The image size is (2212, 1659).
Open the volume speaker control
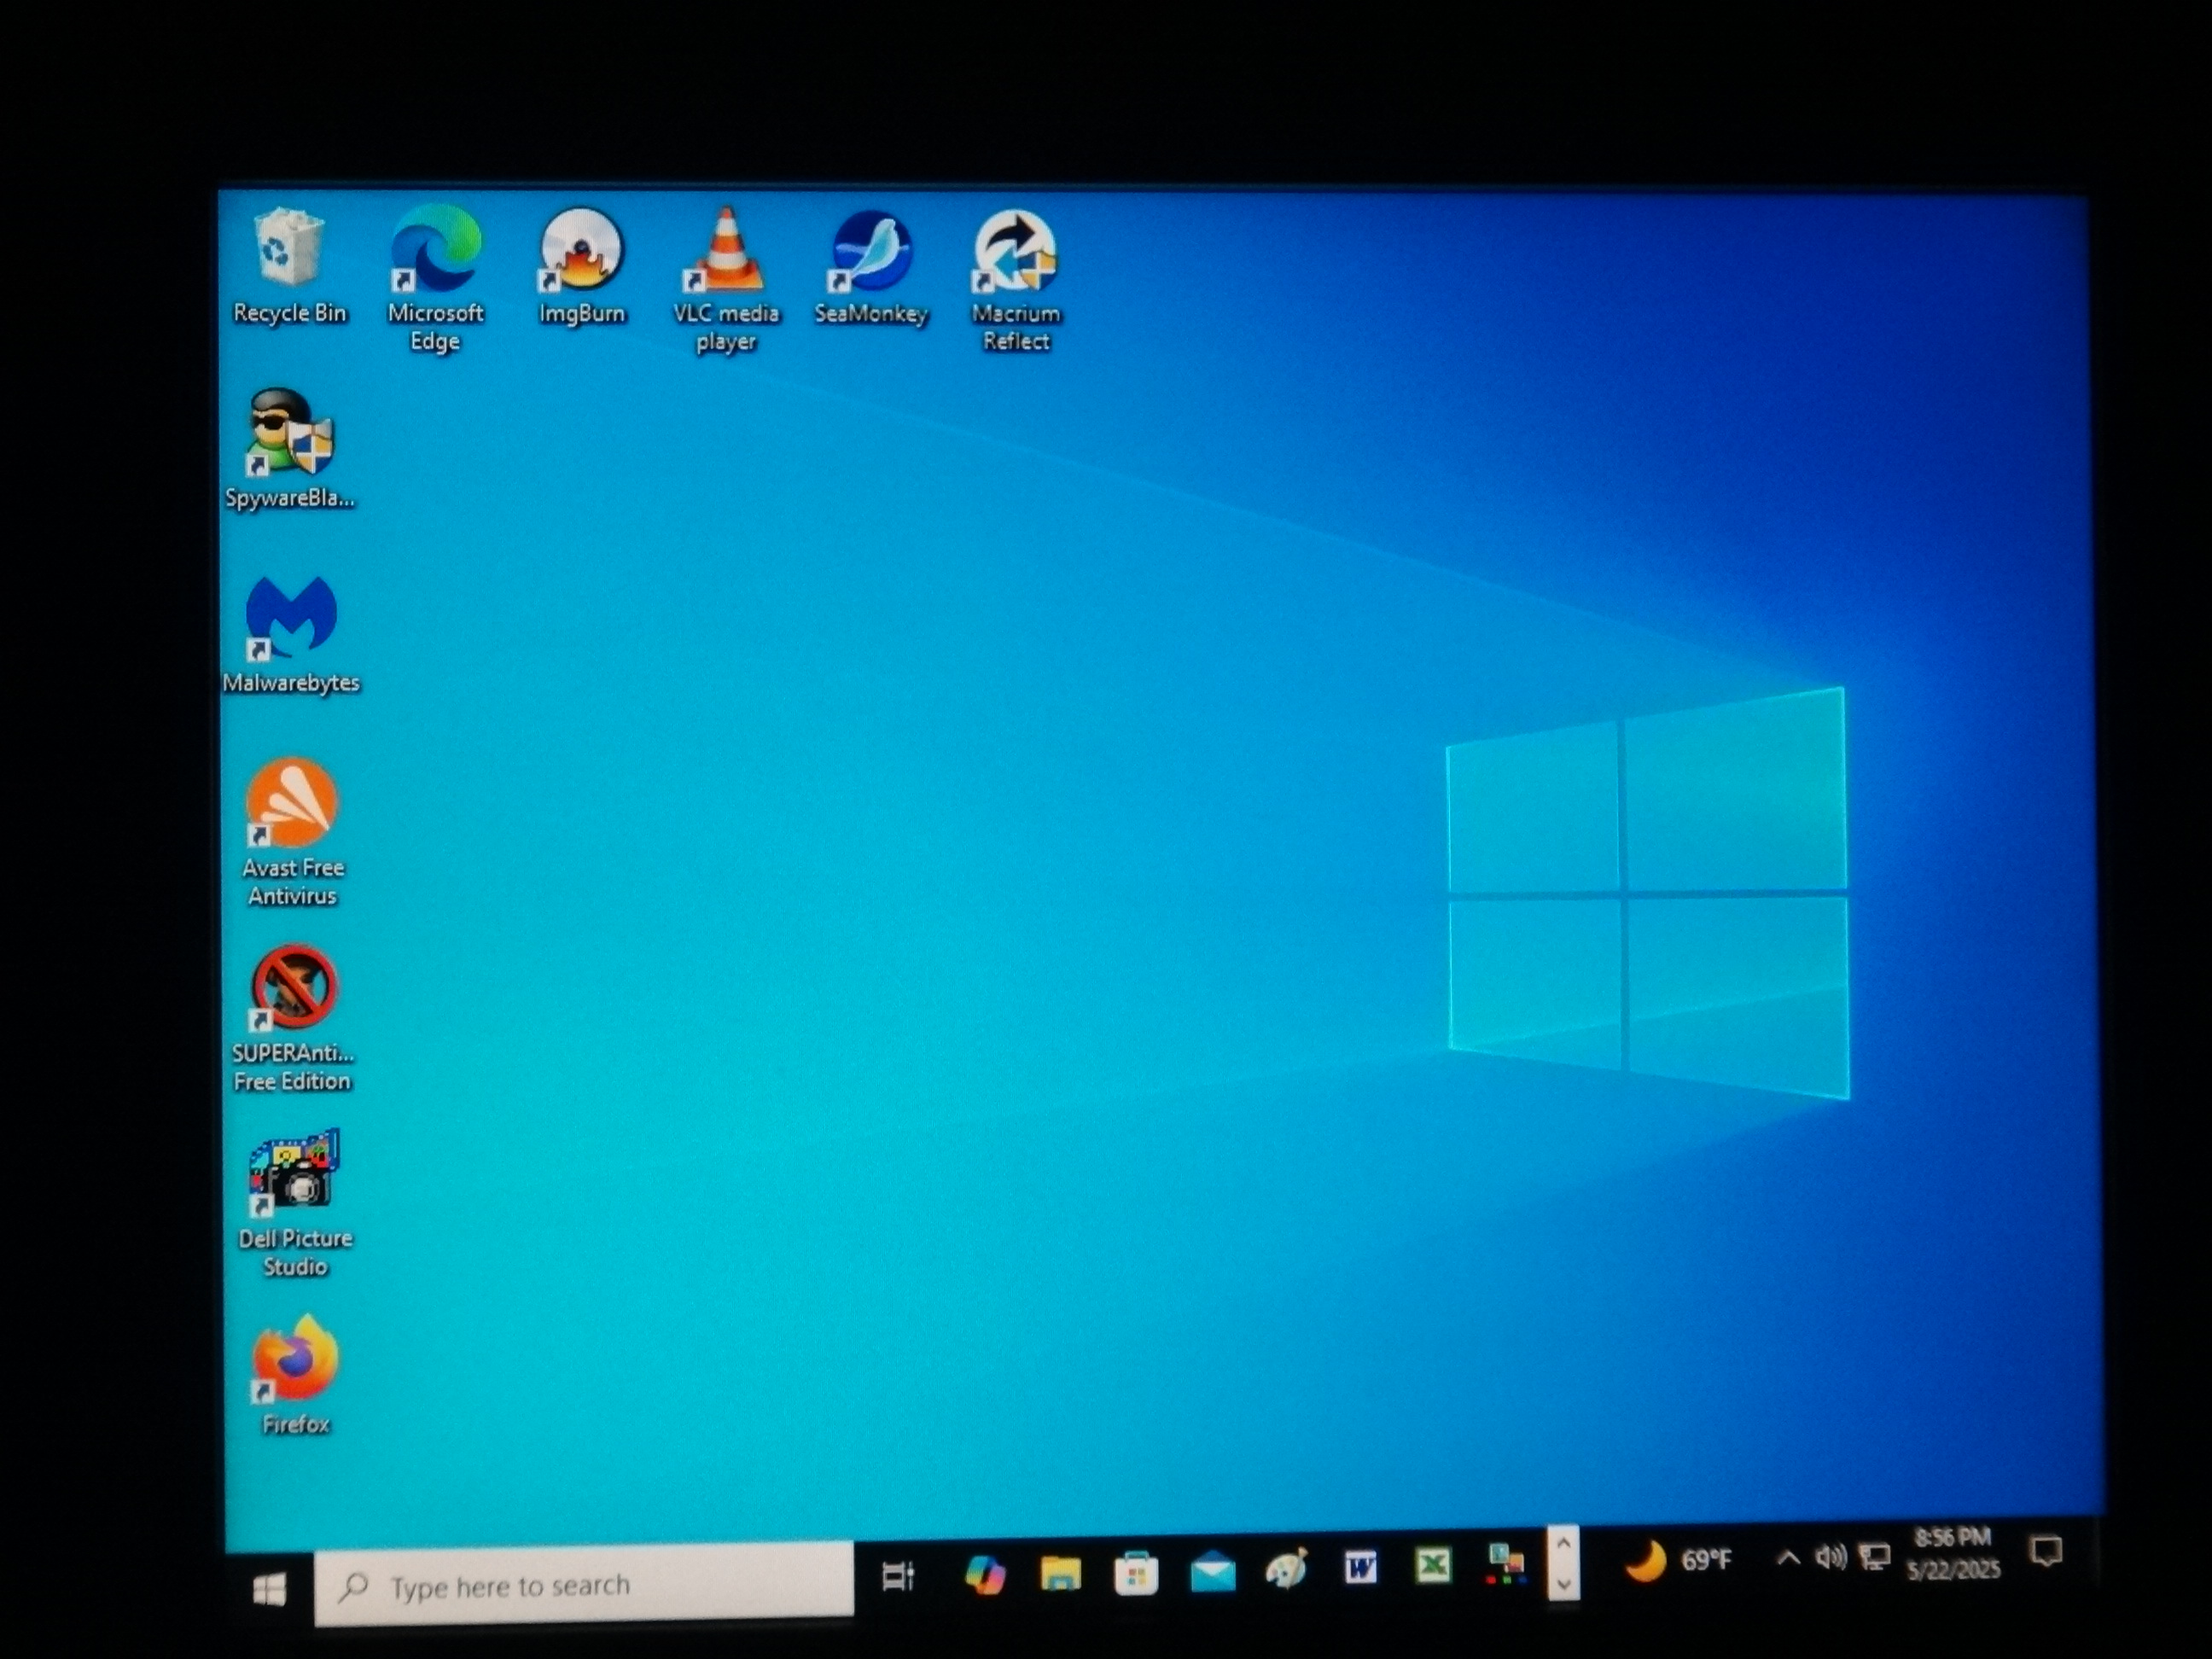[x=1831, y=1557]
